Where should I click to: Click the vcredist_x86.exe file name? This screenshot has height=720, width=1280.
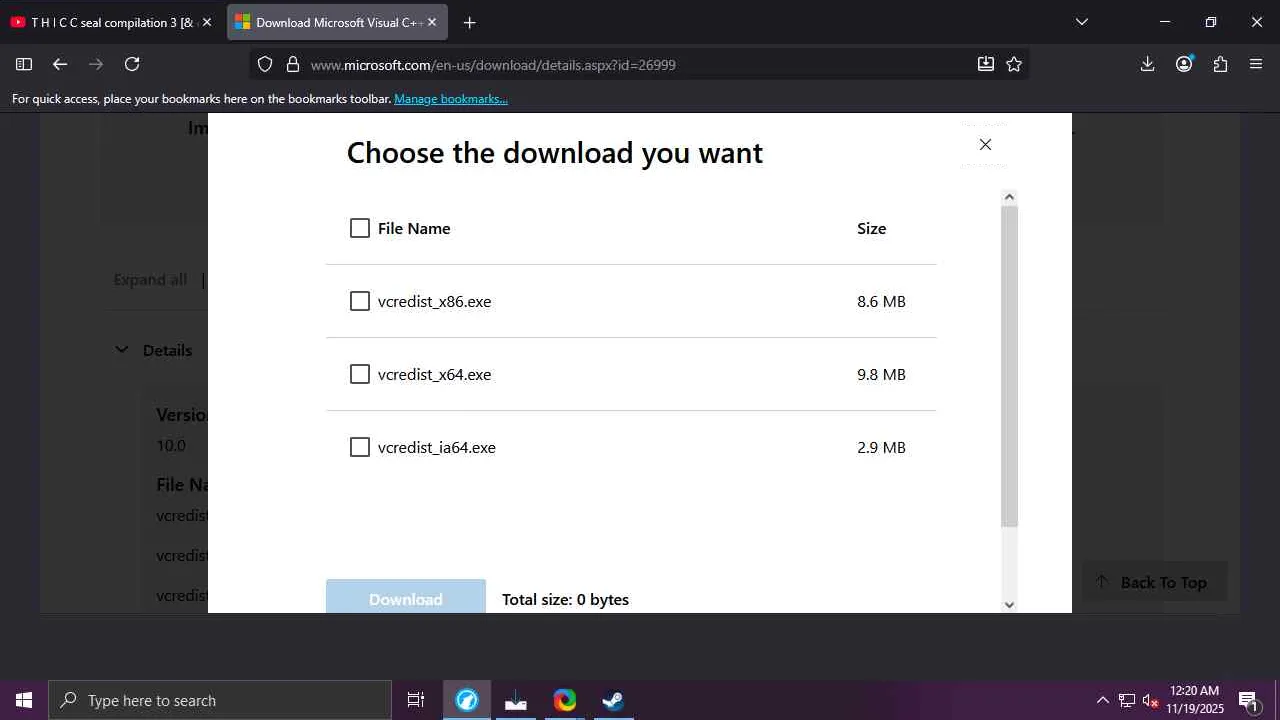(434, 301)
